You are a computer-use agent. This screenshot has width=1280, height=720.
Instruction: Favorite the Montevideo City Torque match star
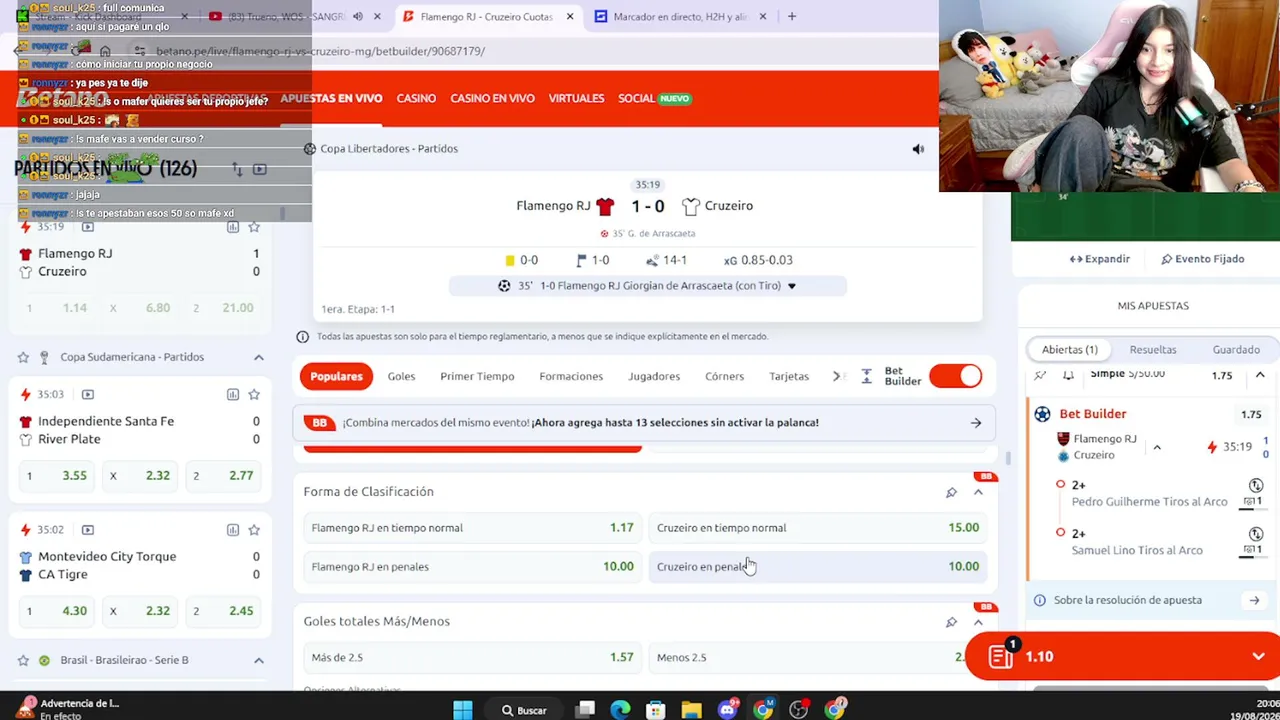(x=254, y=530)
